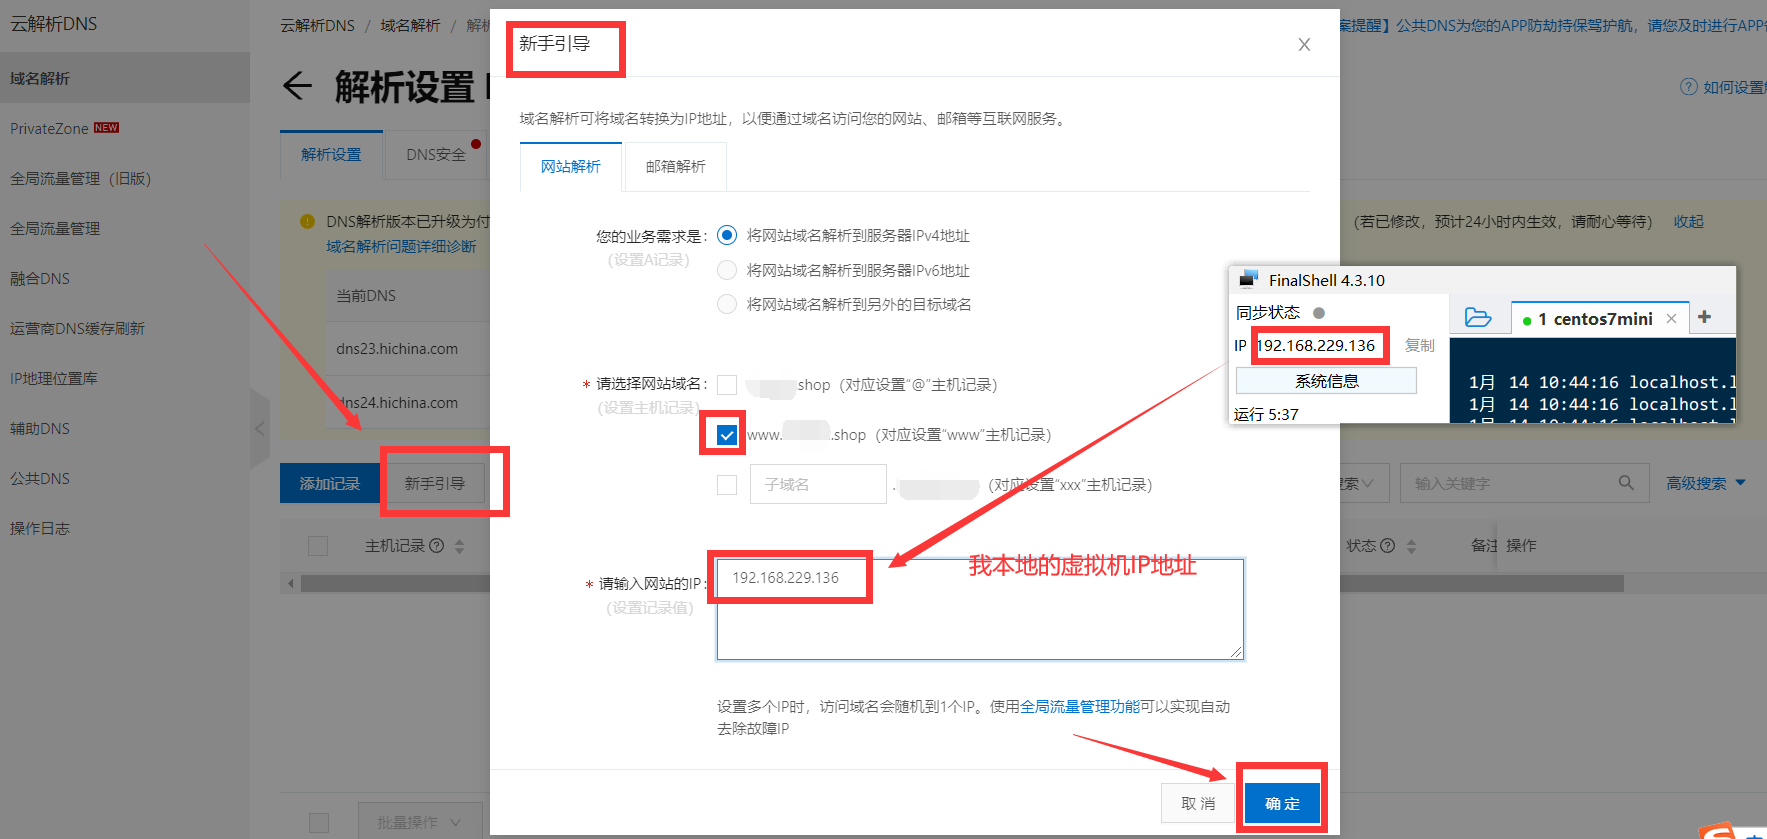The image size is (1767, 839).
Task: Uncheck the www host record checkbox
Action: click(727, 435)
